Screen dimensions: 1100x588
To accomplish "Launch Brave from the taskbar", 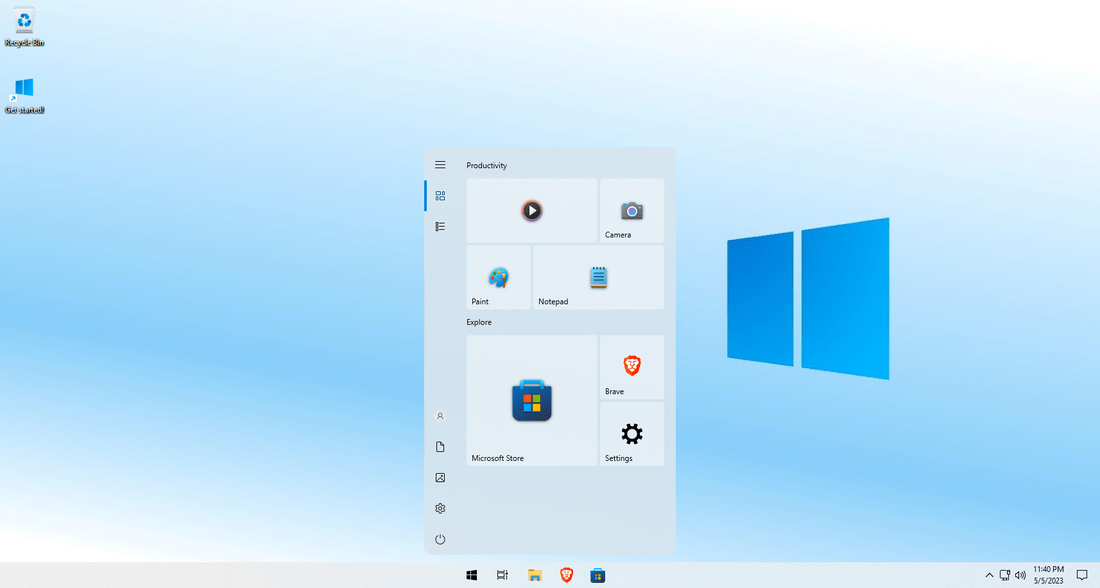I will [566, 575].
